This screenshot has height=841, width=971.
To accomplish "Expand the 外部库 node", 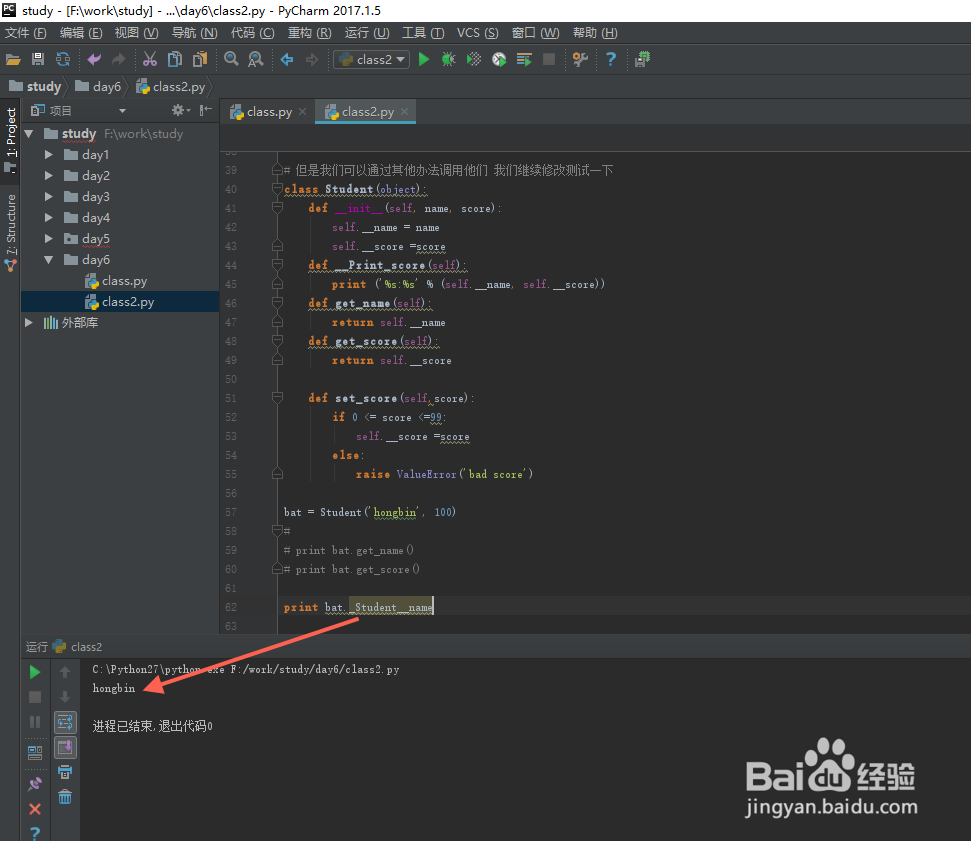I will pos(28,323).
